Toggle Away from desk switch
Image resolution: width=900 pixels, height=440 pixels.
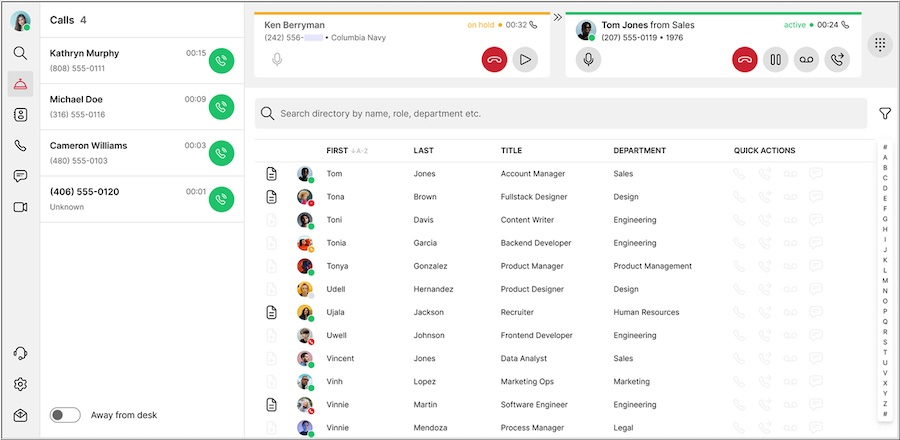pos(65,415)
